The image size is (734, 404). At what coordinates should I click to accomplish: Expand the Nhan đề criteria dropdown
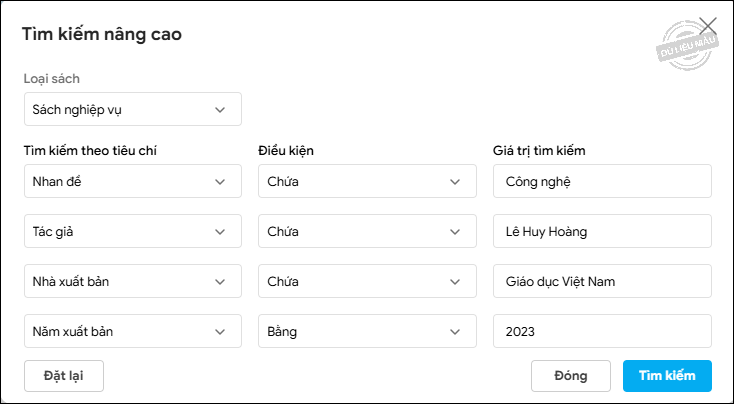pyautogui.click(x=132, y=181)
